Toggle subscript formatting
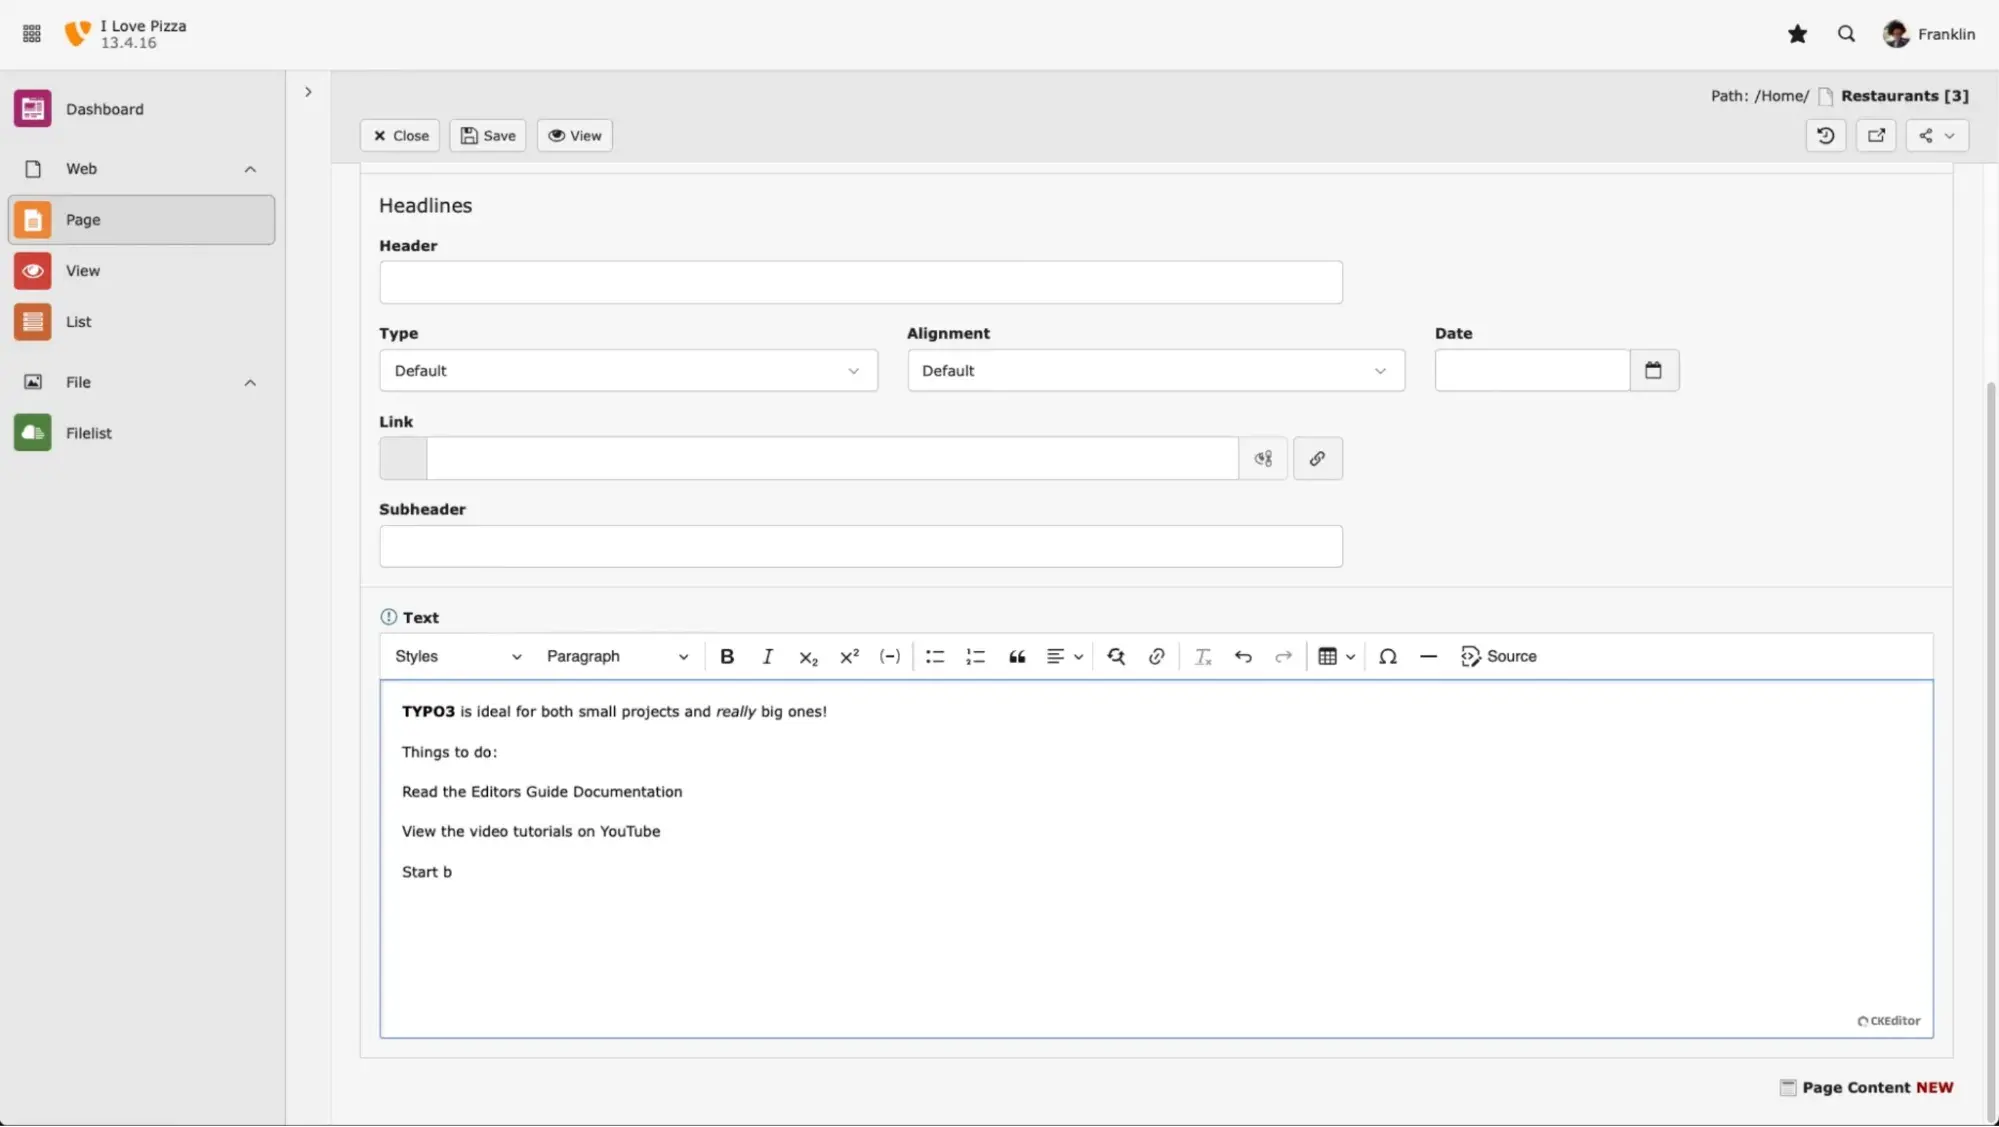Image resolution: width=1999 pixels, height=1127 pixels. pyautogui.click(x=808, y=656)
